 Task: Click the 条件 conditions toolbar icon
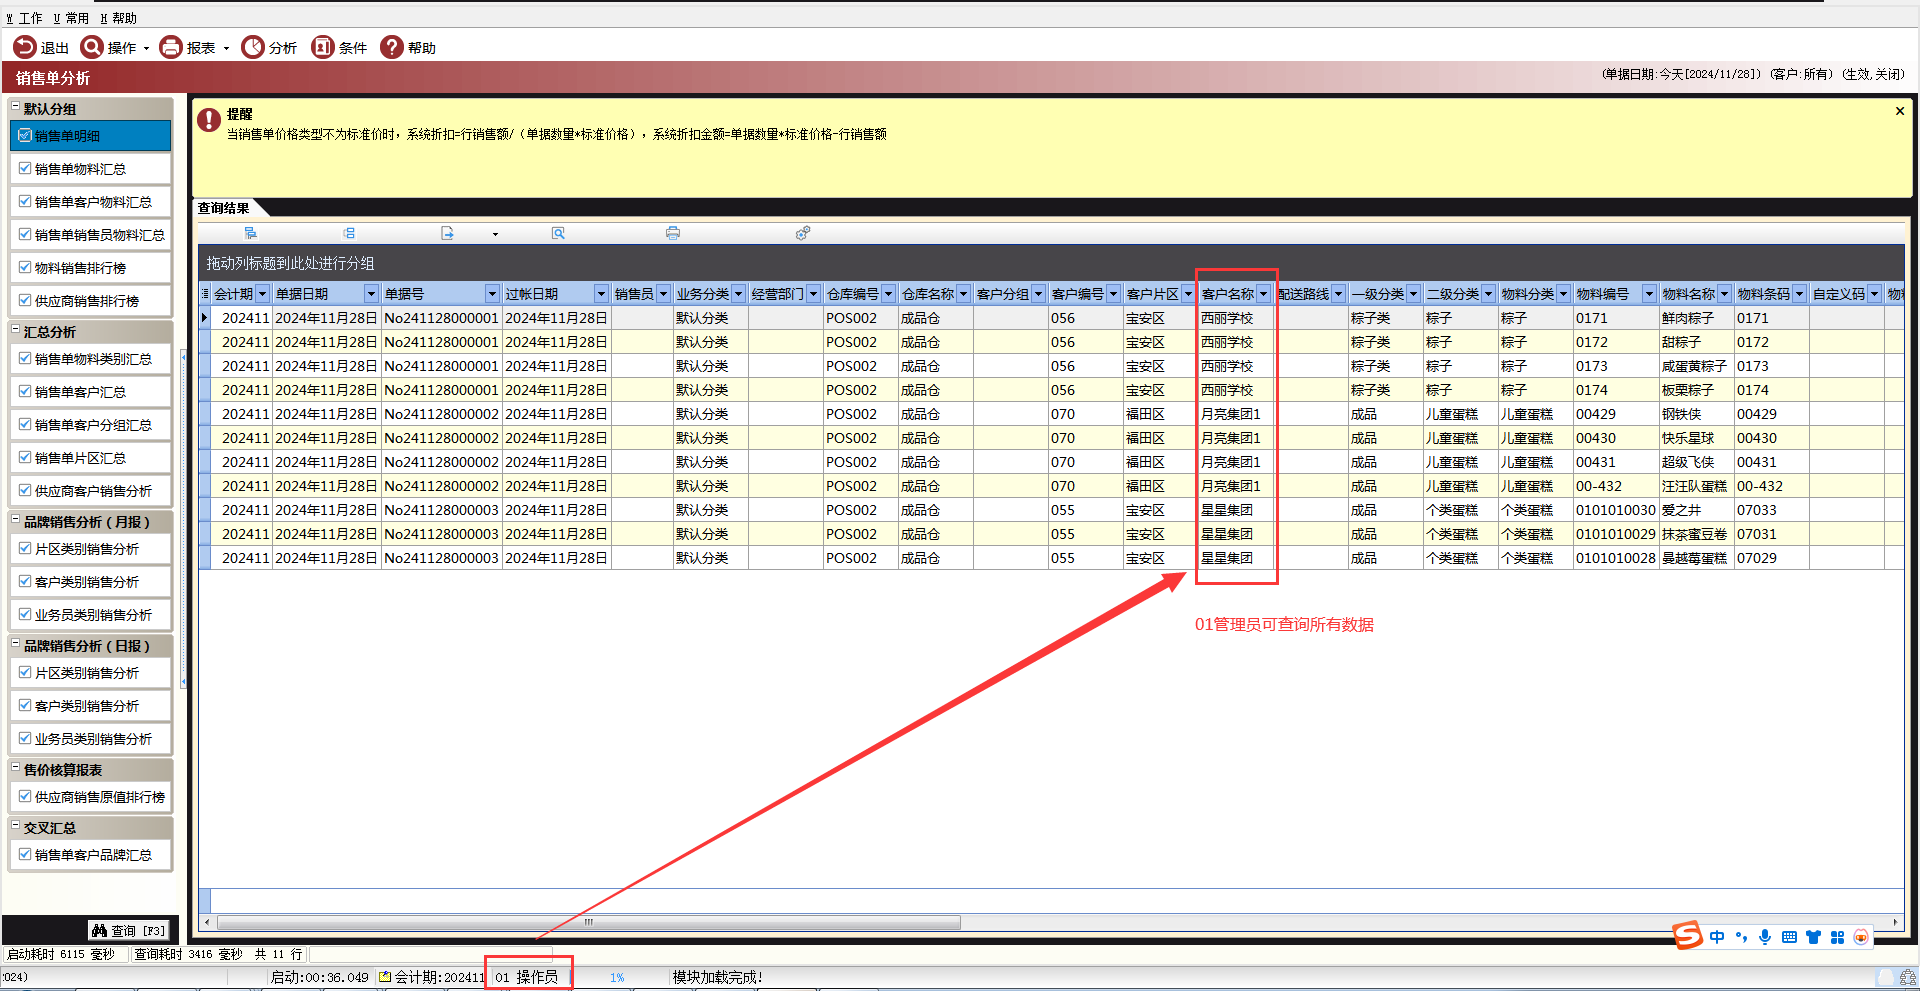pos(323,47)
